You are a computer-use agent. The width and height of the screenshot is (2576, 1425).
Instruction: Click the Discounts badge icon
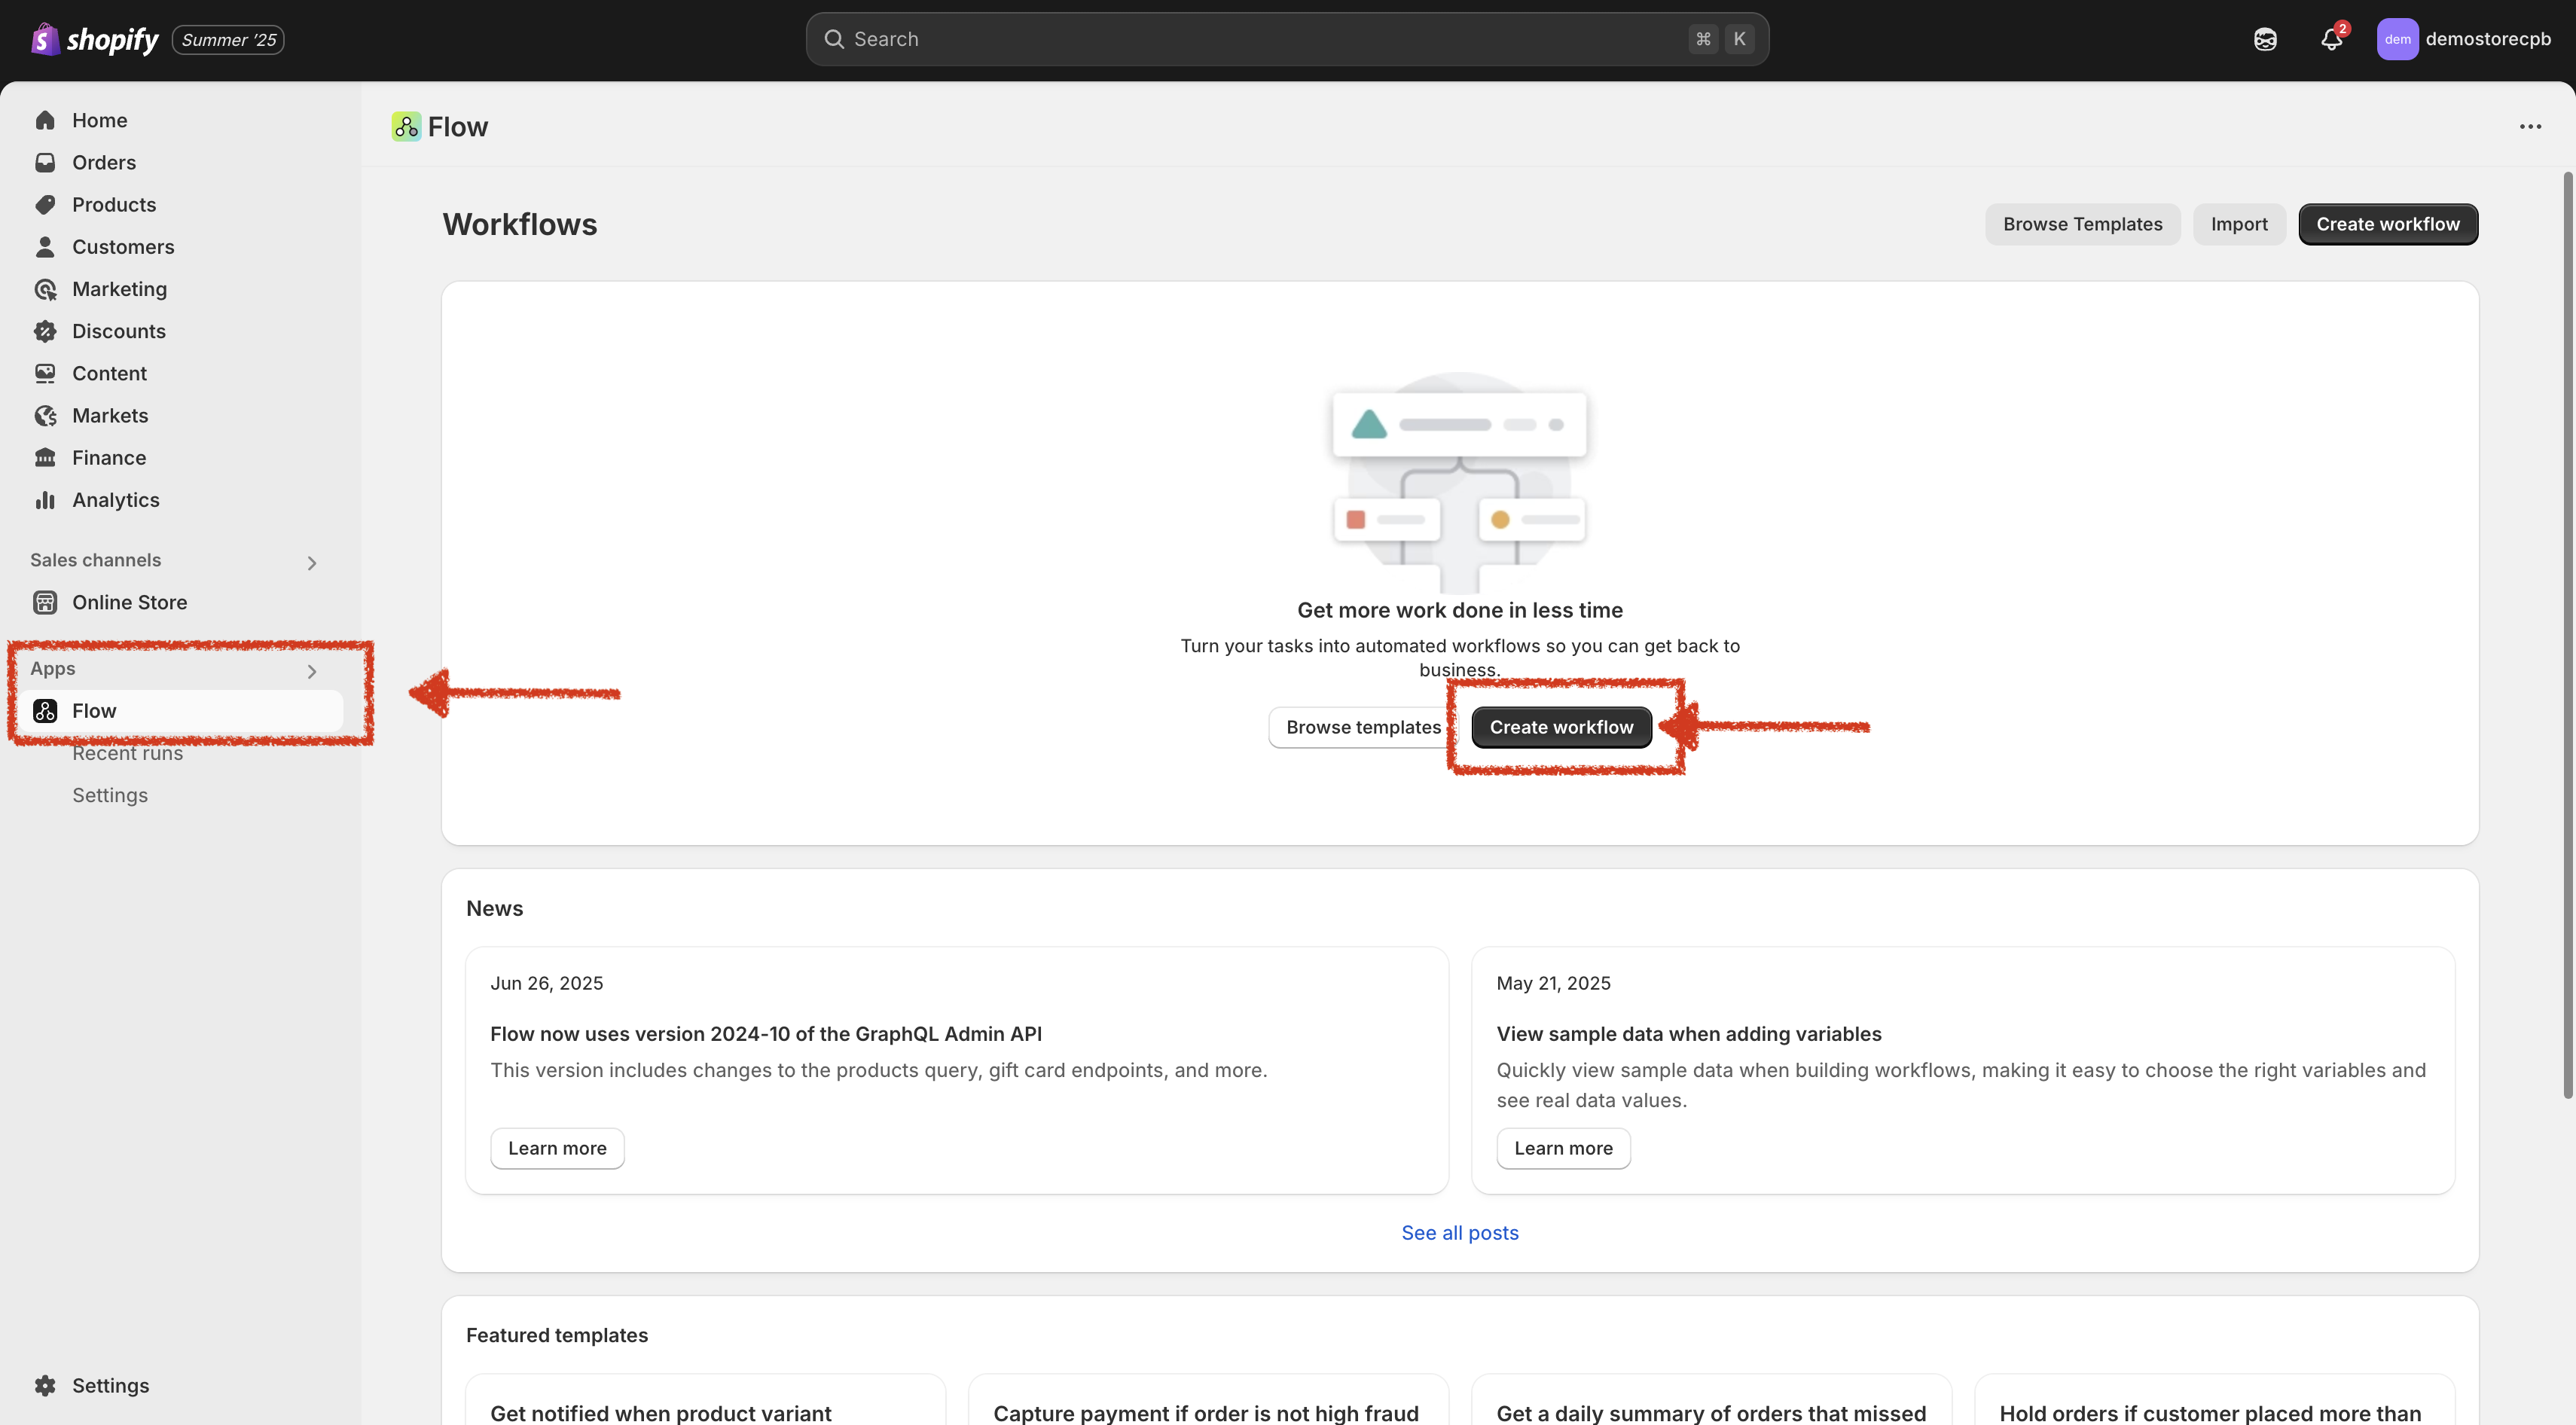45,331
